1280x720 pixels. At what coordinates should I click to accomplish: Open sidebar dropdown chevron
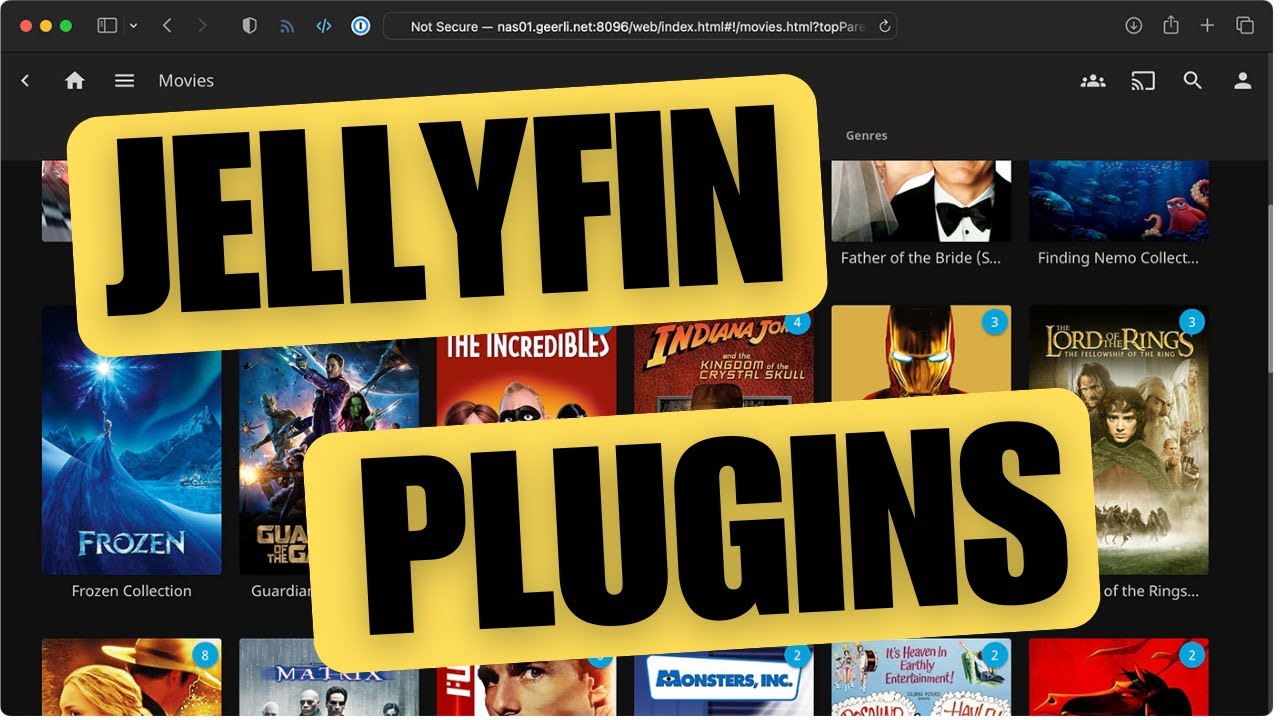[x=134, y=26]
